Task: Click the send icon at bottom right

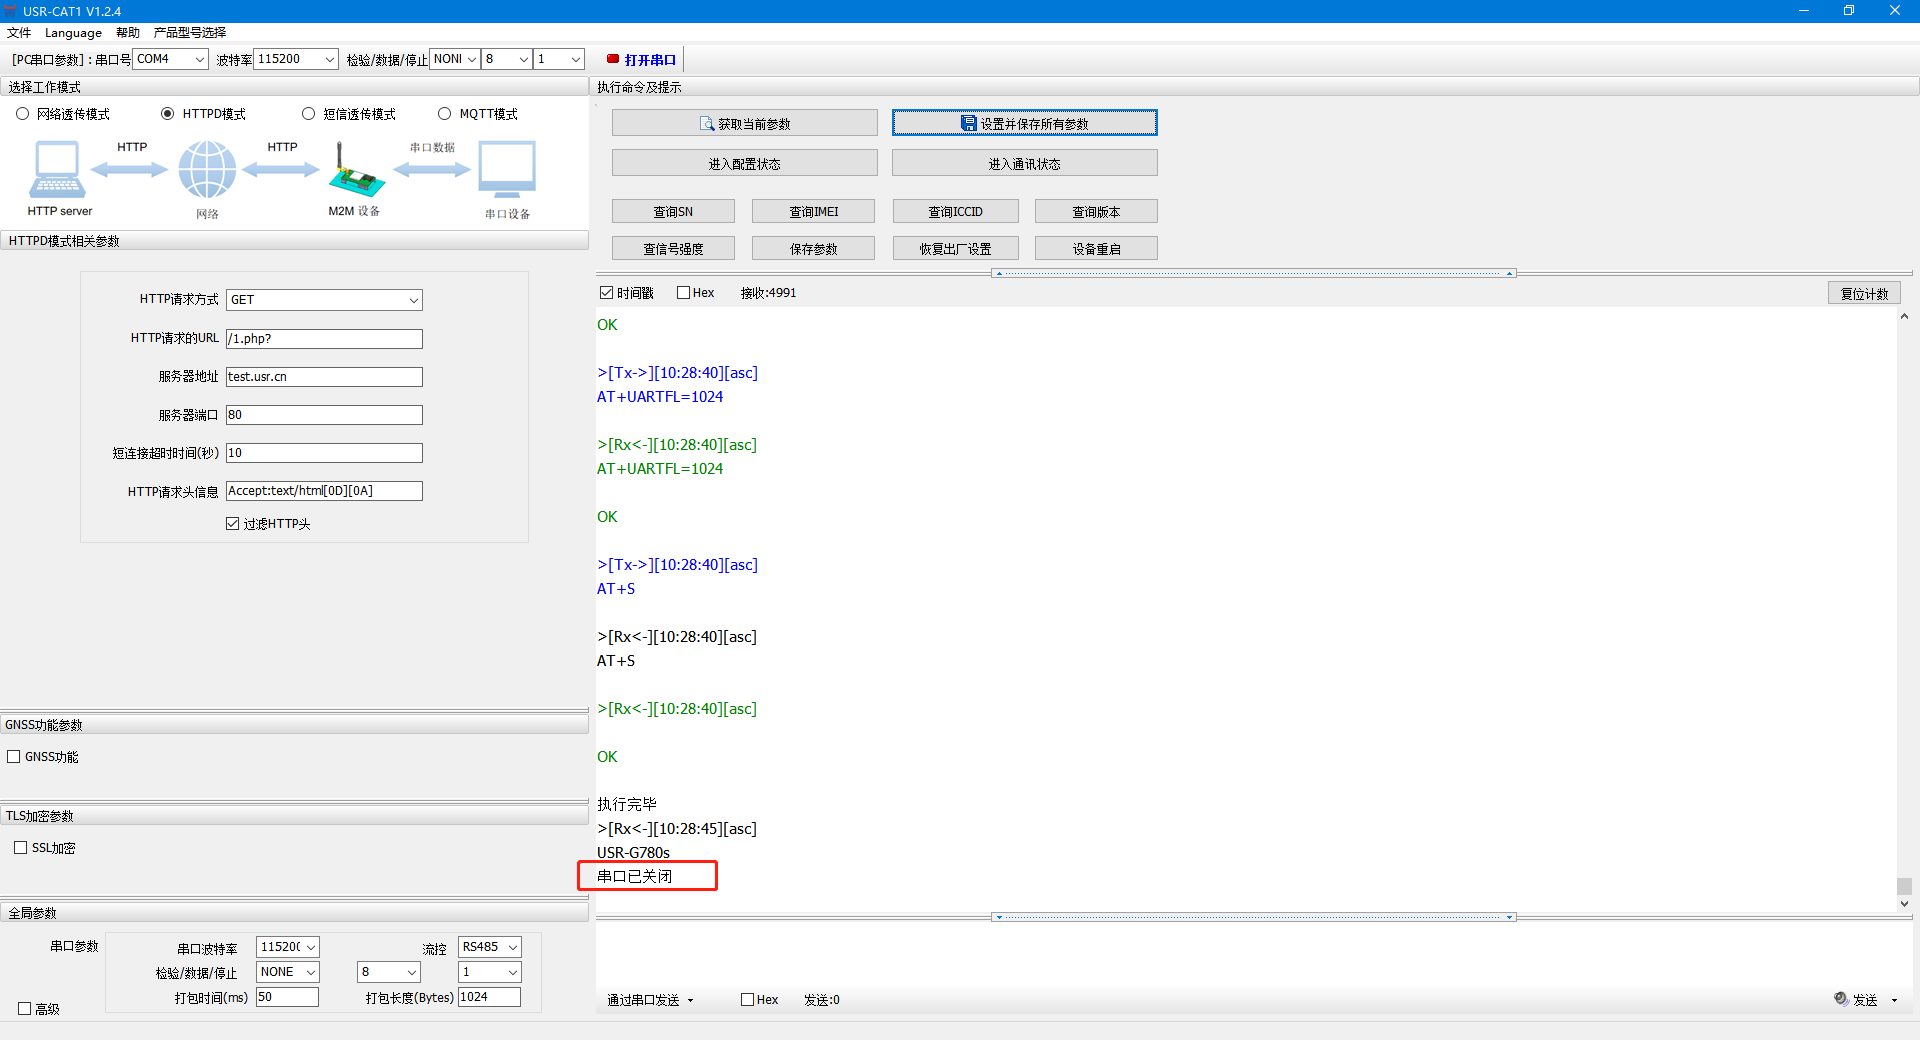Action: [1841, 999]
